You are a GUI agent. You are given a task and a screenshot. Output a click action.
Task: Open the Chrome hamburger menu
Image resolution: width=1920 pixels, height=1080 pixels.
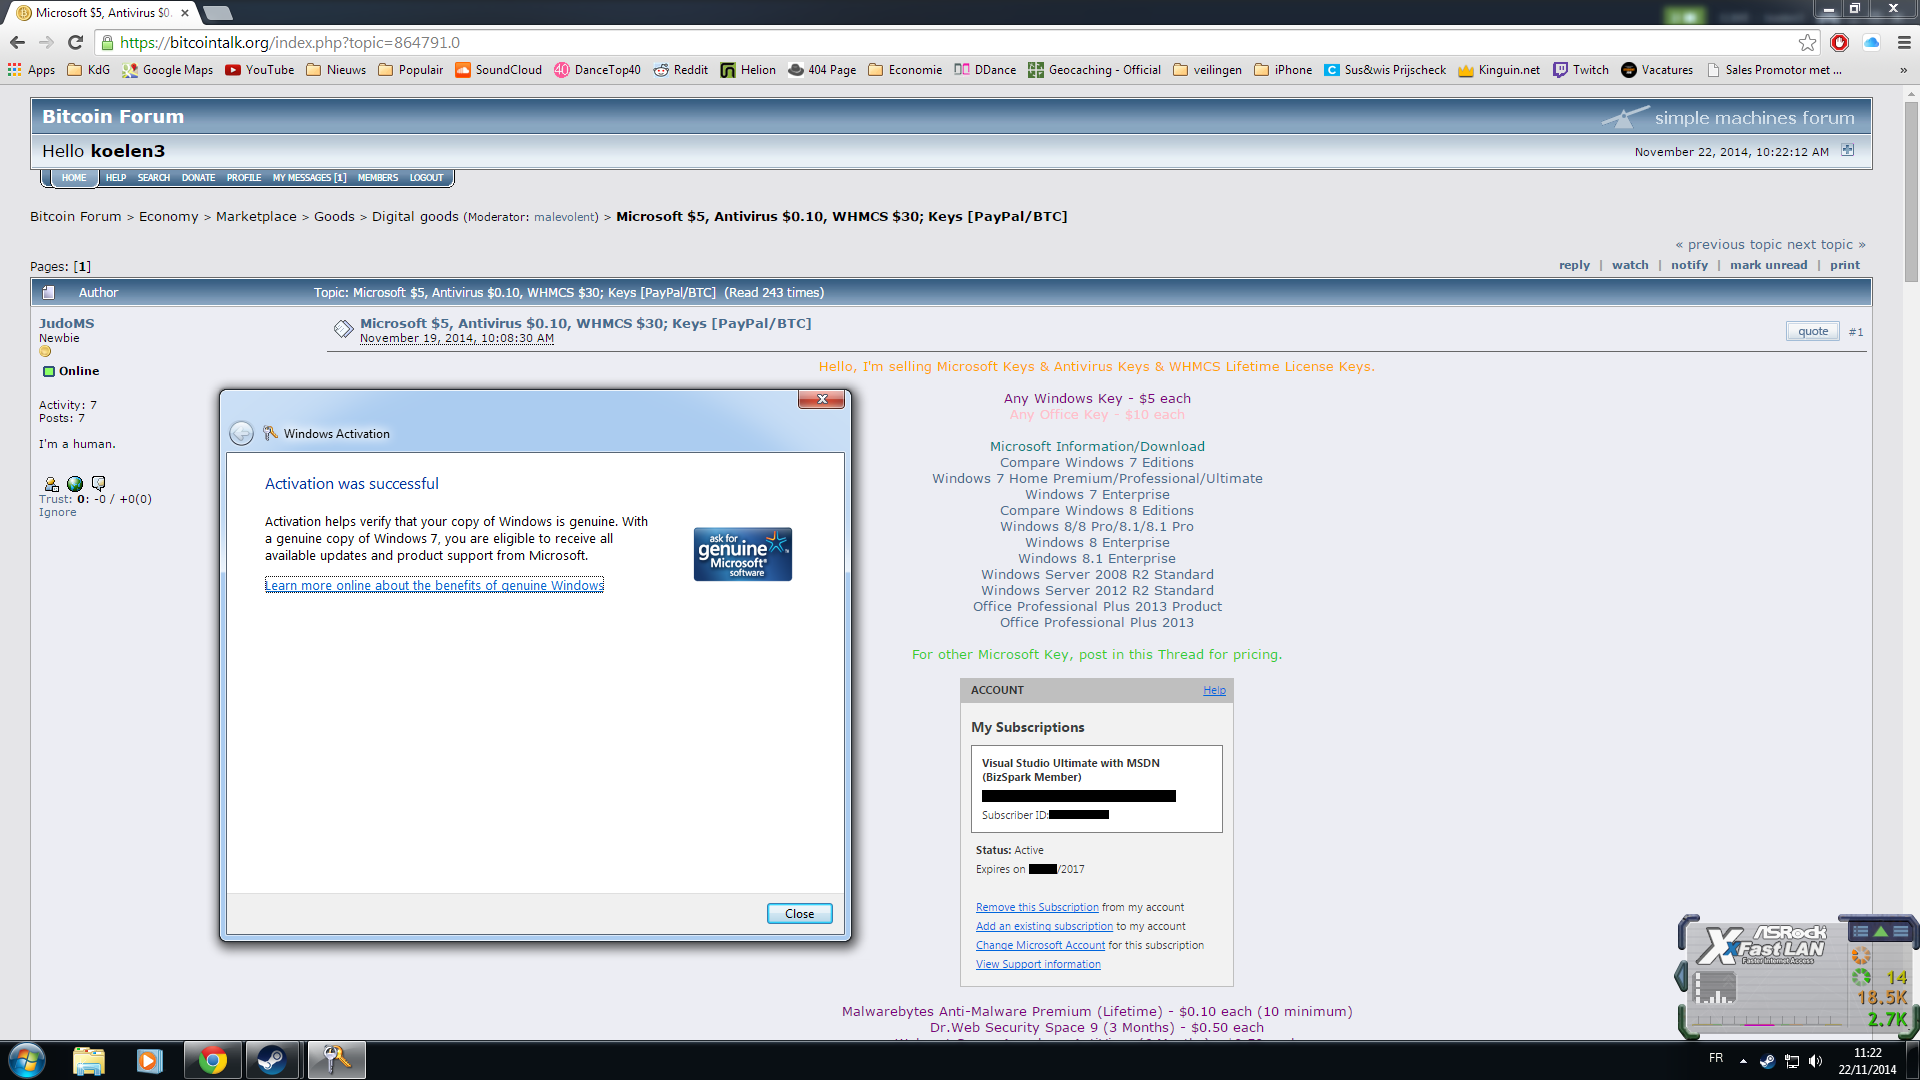point(1904,42)
